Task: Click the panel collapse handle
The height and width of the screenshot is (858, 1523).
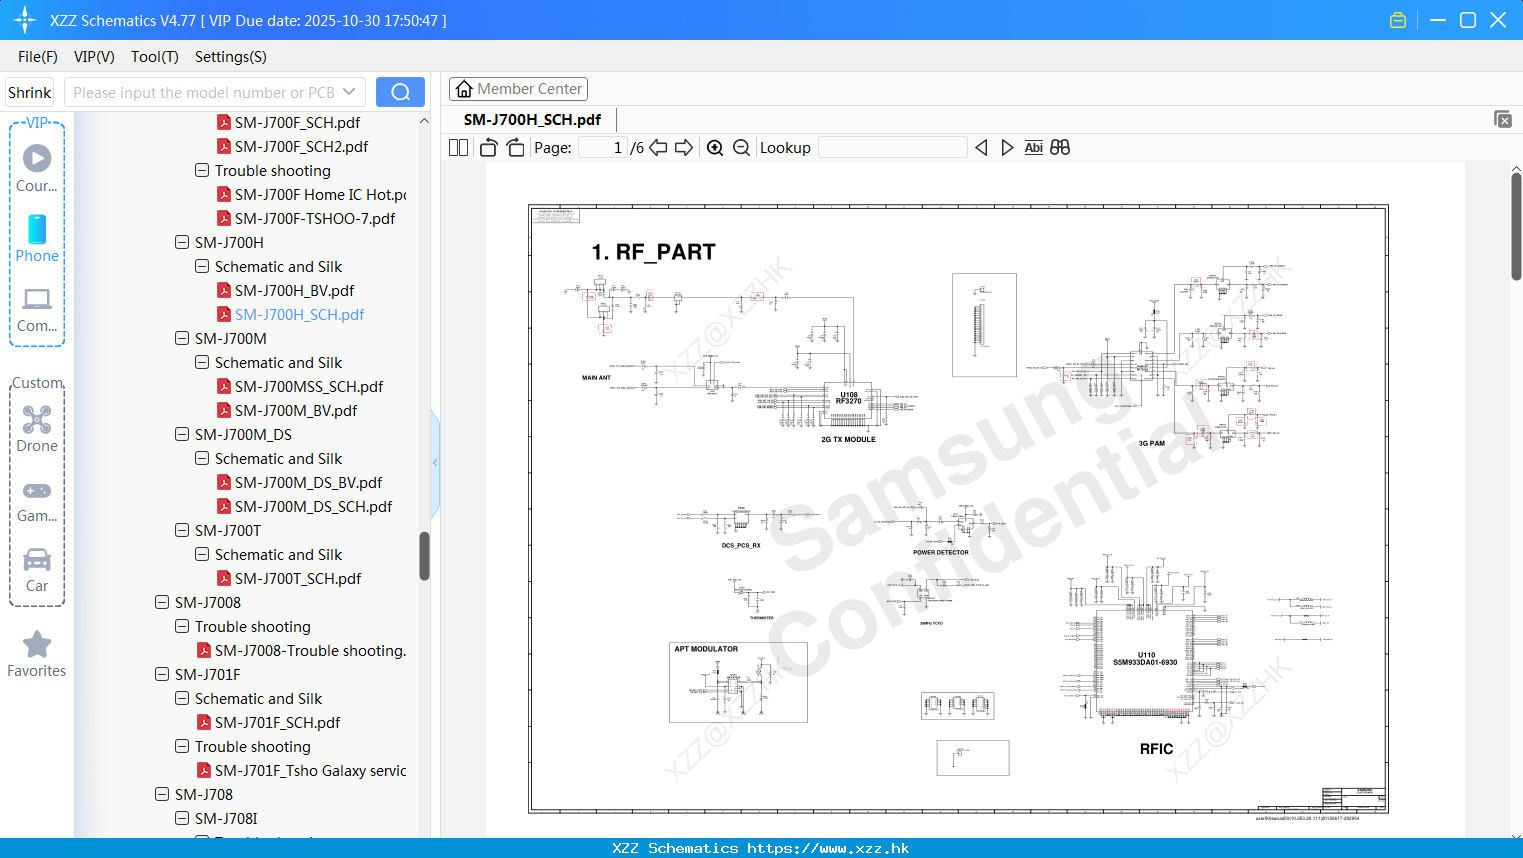Action: [435, 462]
